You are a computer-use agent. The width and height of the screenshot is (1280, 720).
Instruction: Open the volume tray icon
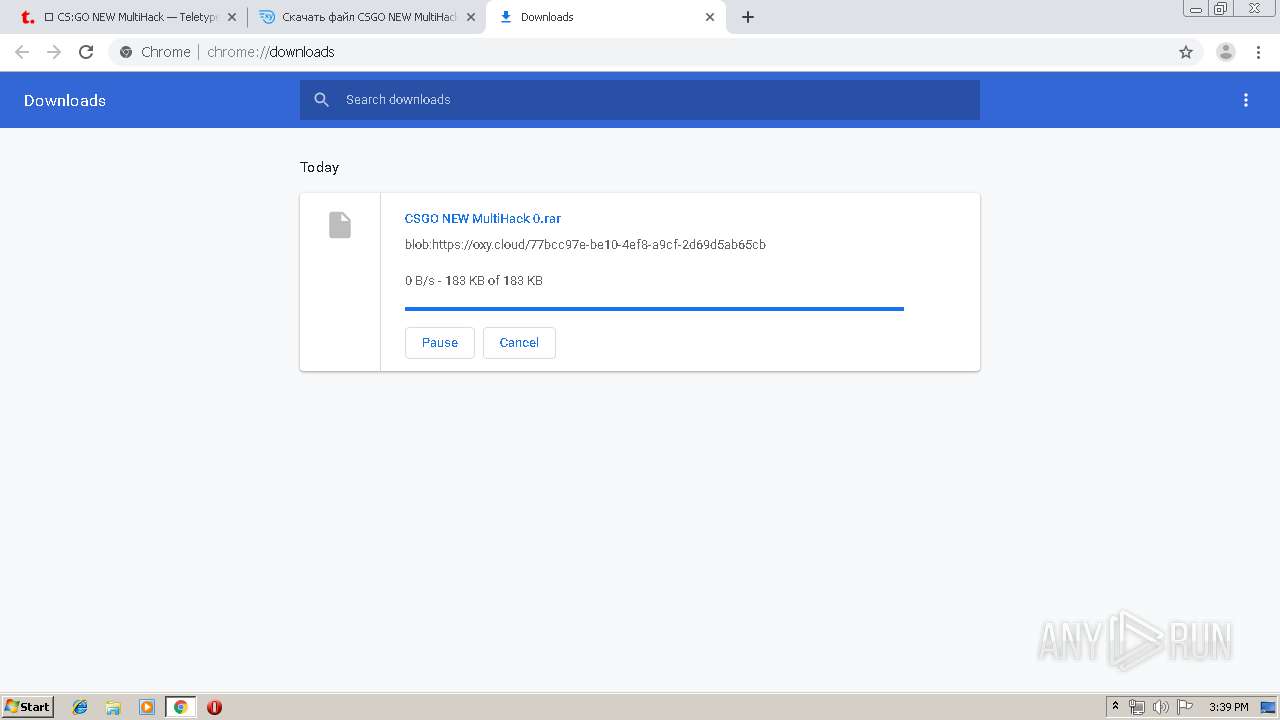[x=1161, y=707]
